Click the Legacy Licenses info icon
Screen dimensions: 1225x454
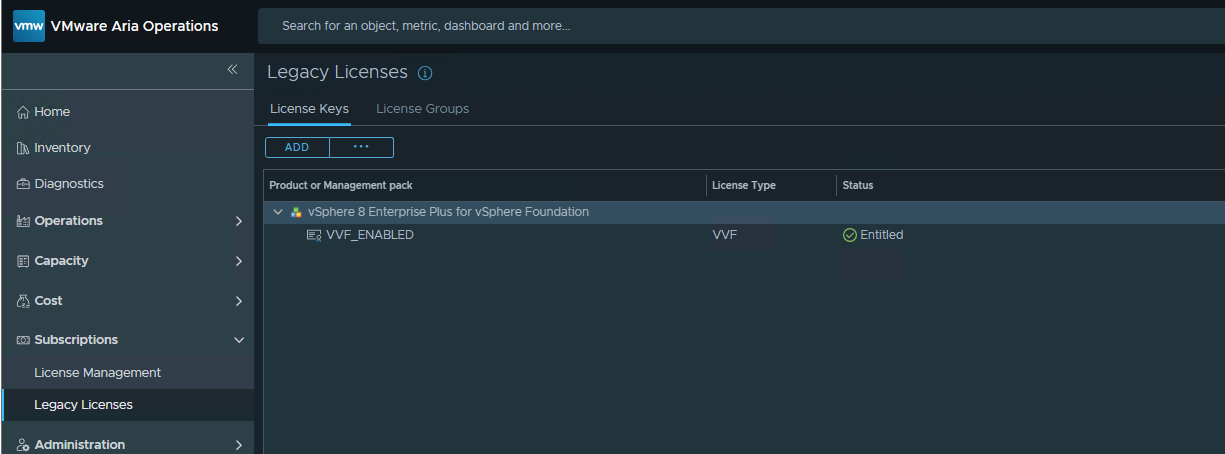[x=425, y=73]
